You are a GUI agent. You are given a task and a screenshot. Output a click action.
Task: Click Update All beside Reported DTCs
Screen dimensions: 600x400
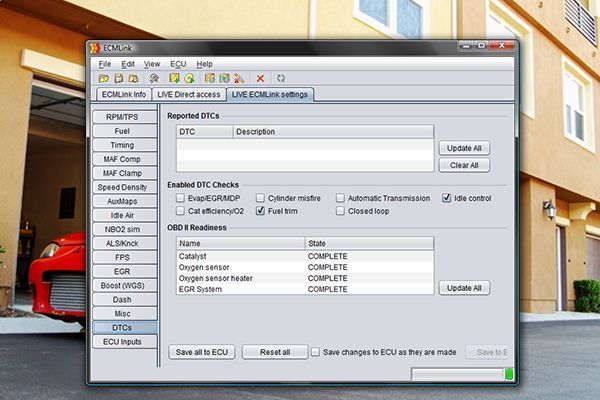(x=464, y=148)
